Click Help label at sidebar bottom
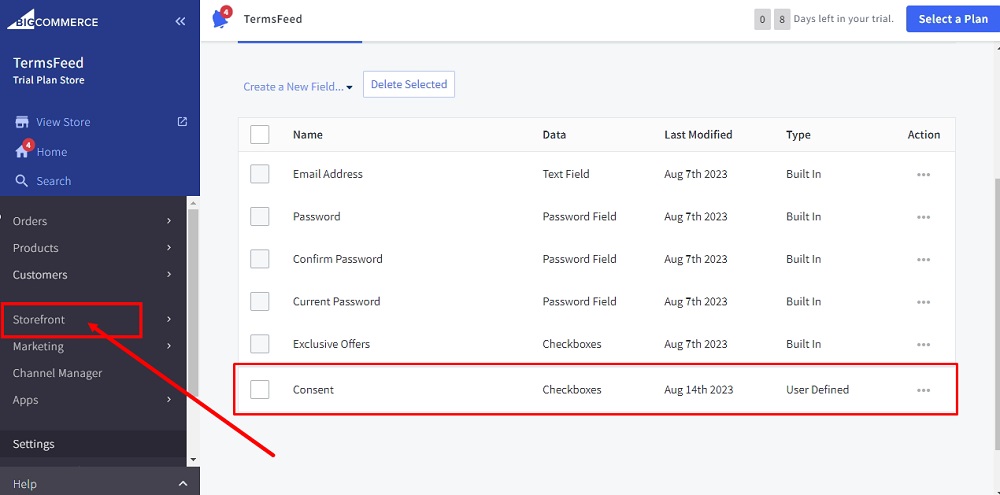The image size is (1000, 495). [x=25, y=484]
